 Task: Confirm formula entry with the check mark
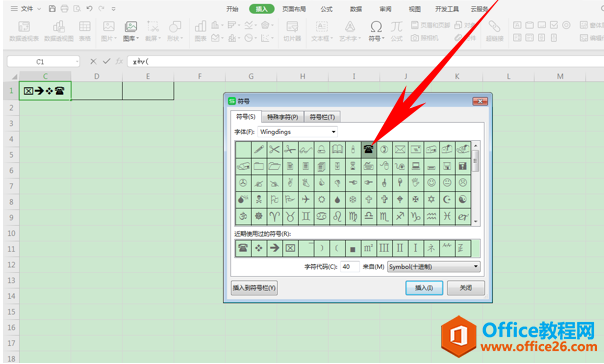click(x=106, y=61)
